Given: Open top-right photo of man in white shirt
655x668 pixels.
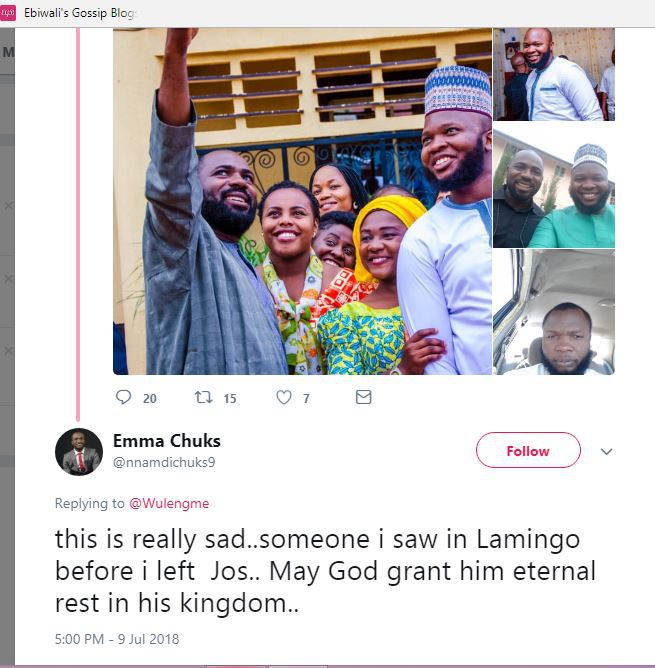Looking at the screenshot, I should (x=554, y=75).
